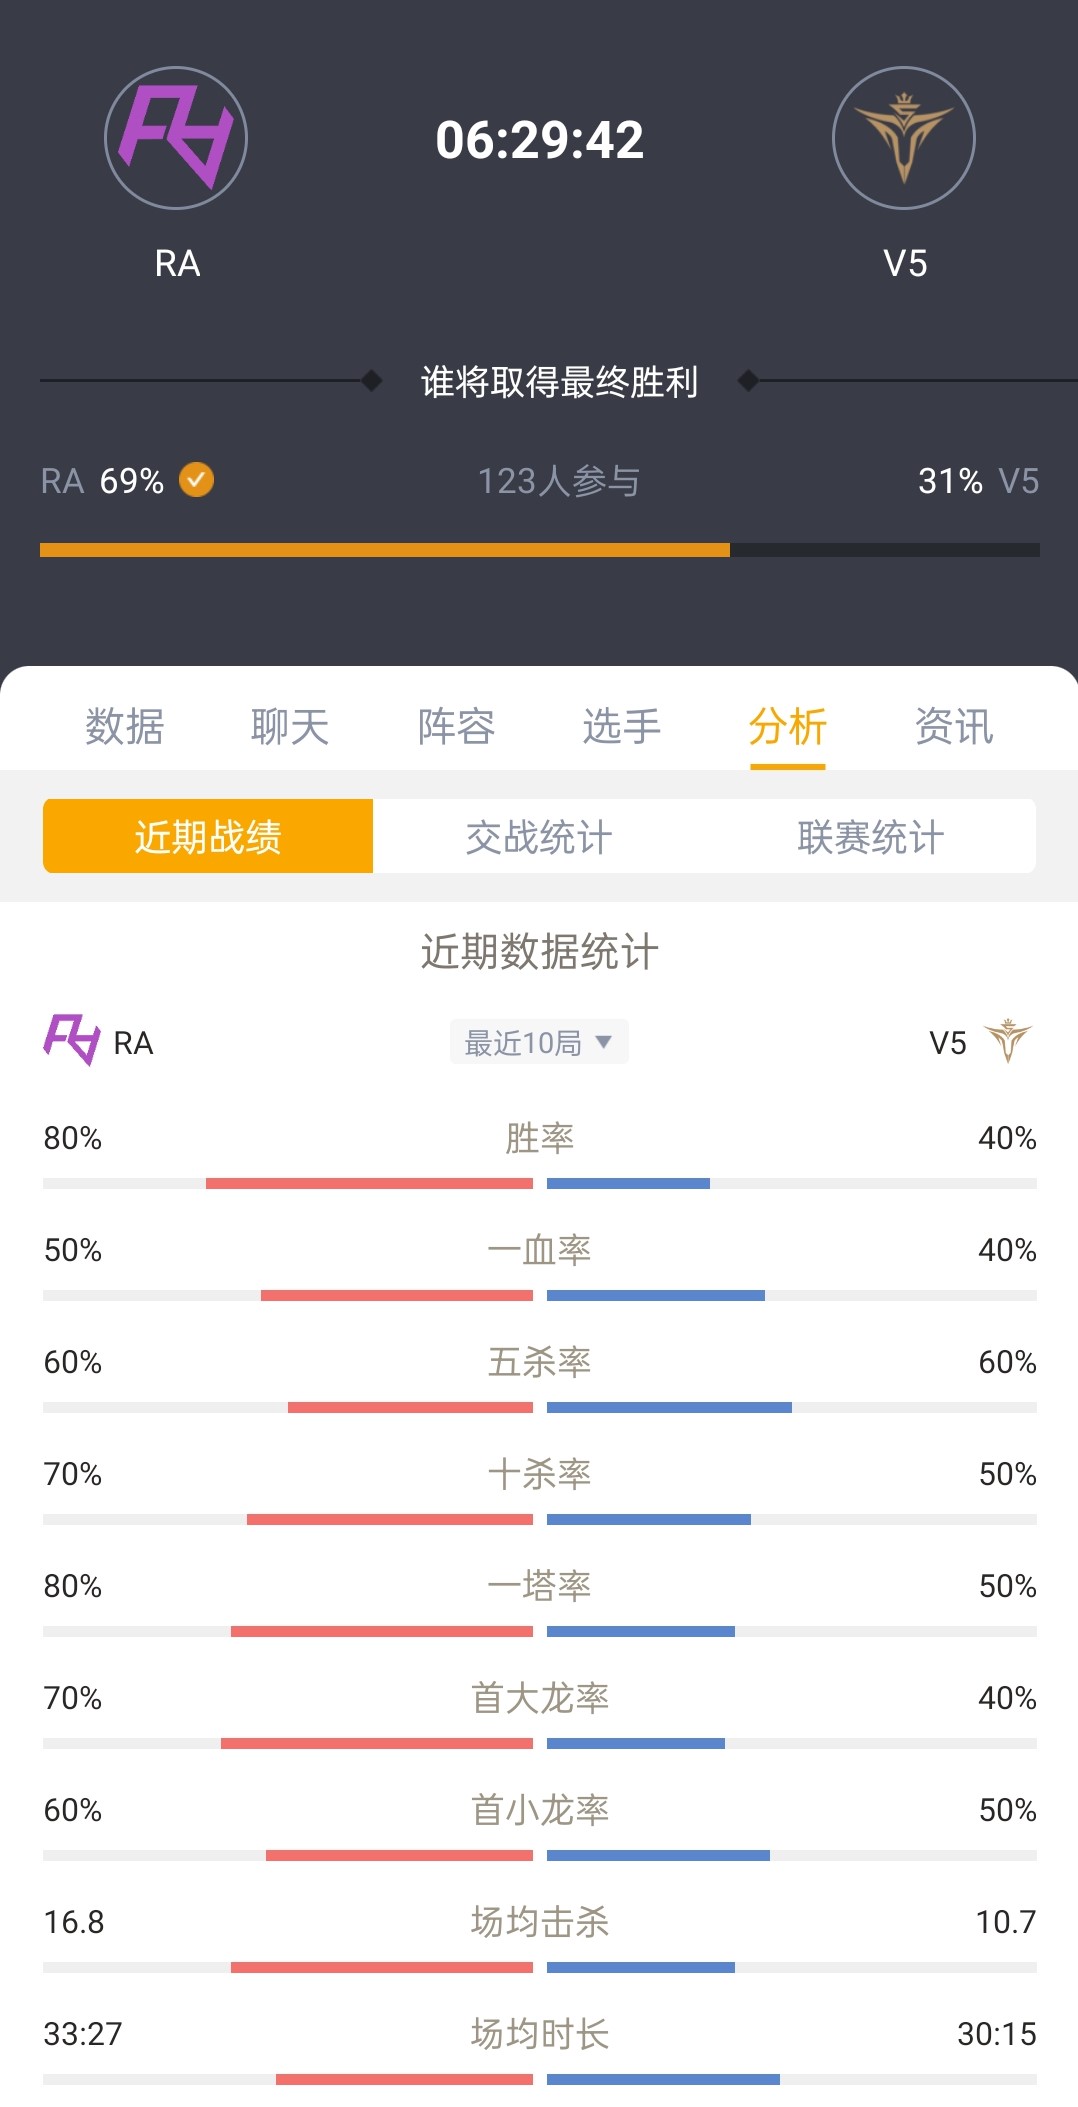Switch to 交战统计 segment
Image resolution: width=1078 pixels, height=2107 pixels.
click(539, 836)
